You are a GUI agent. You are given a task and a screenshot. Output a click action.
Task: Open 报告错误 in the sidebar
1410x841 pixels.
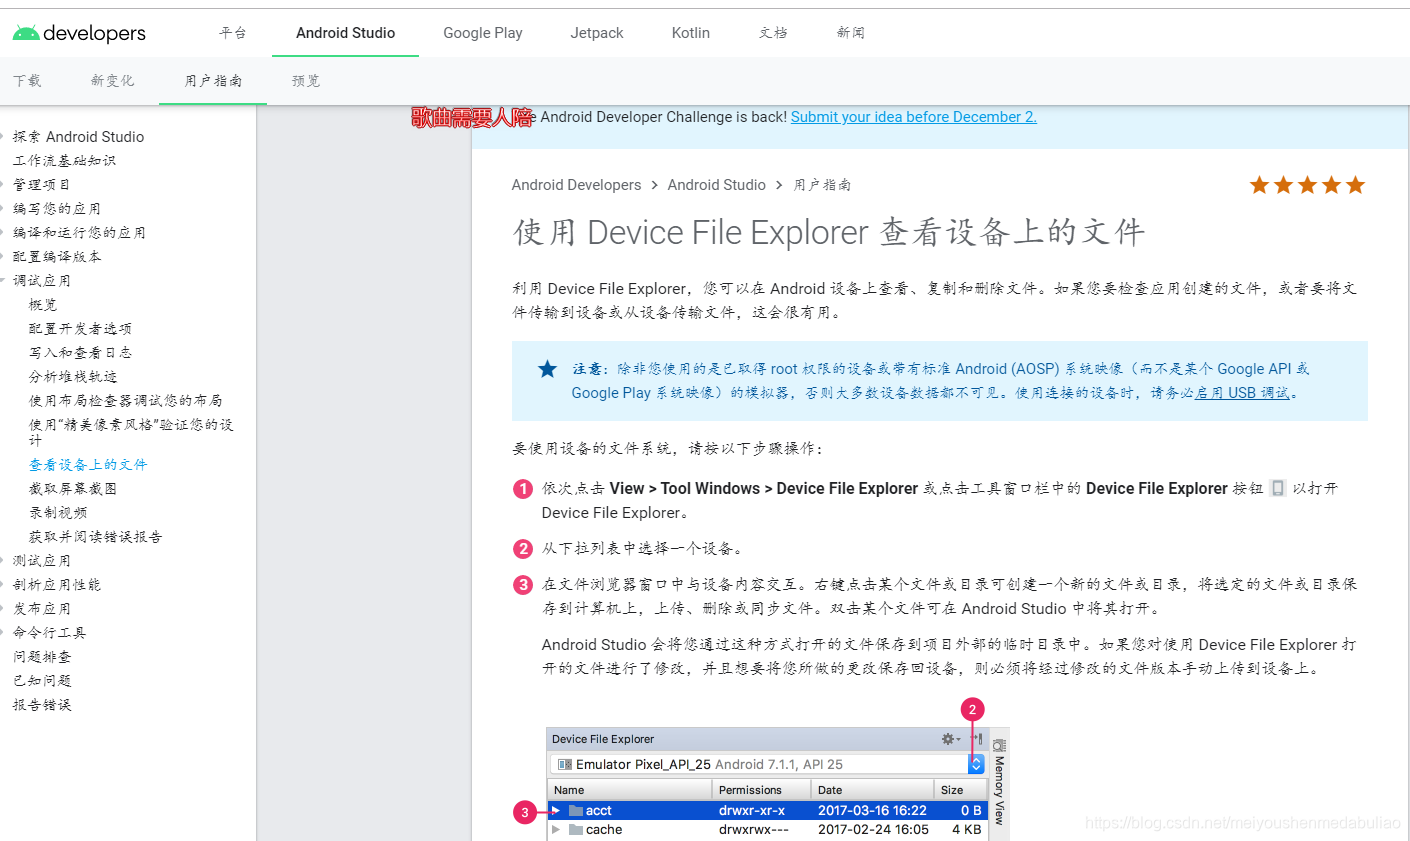coord(41,705)
